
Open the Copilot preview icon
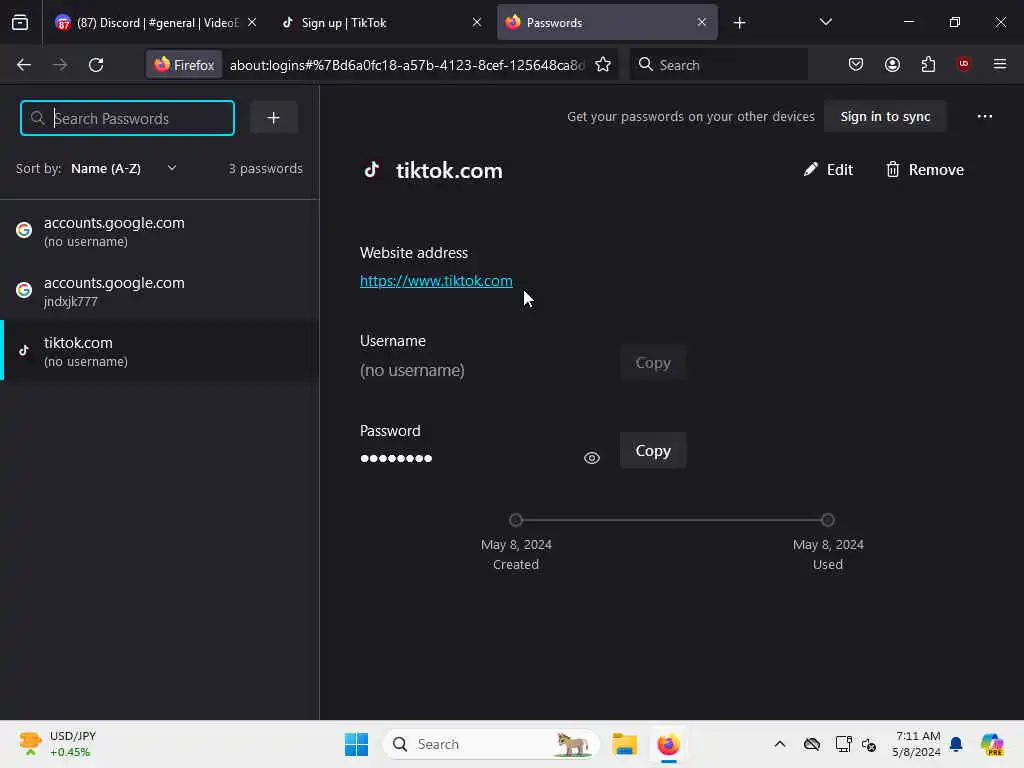pos(992,744)
